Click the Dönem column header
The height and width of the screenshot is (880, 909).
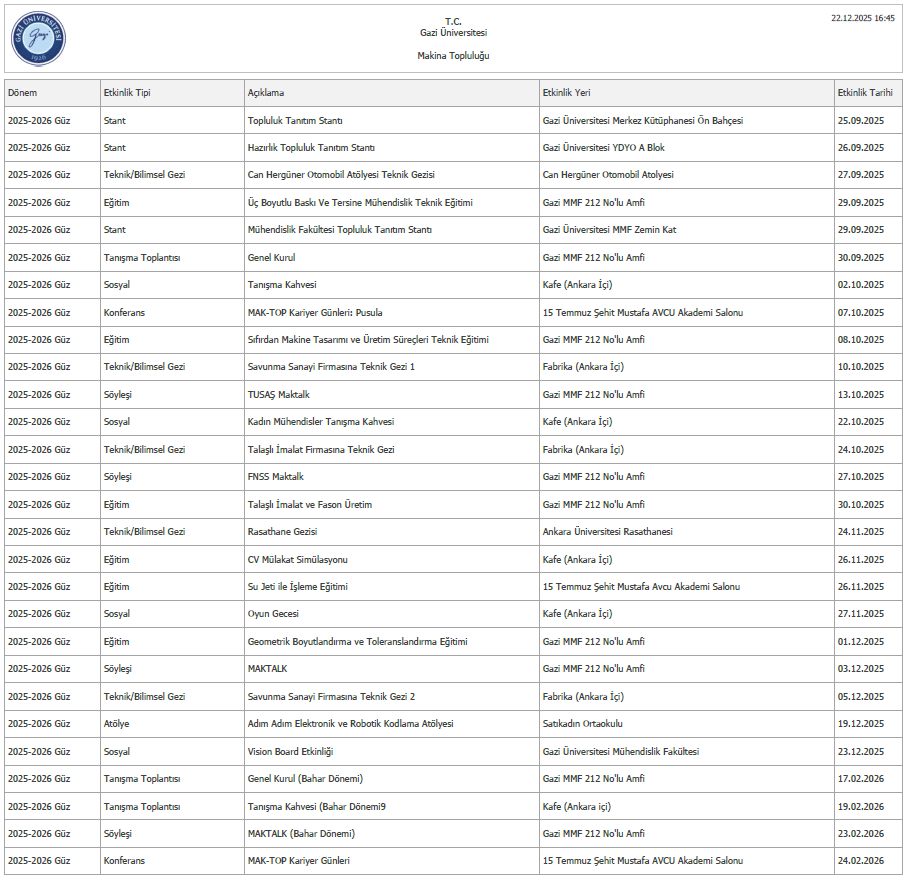23,93
